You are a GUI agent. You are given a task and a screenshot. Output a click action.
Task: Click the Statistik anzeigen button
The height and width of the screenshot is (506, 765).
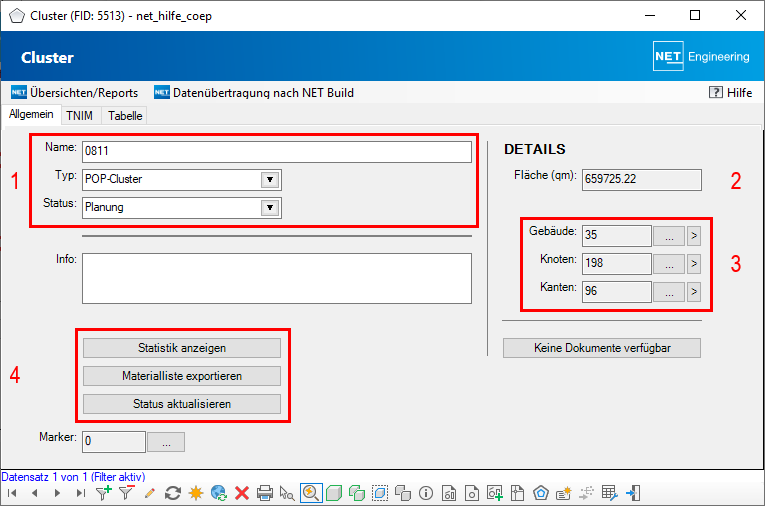(x=182, y=348)
